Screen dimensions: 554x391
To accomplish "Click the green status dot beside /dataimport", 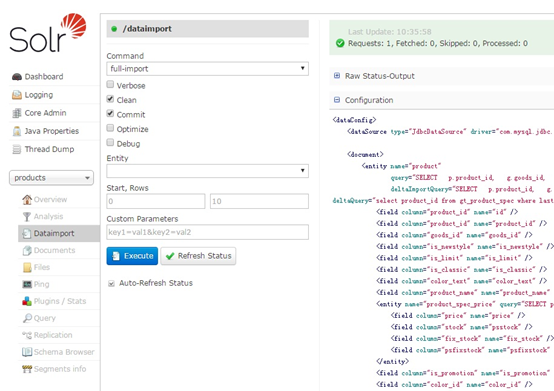I will [114, 29].
